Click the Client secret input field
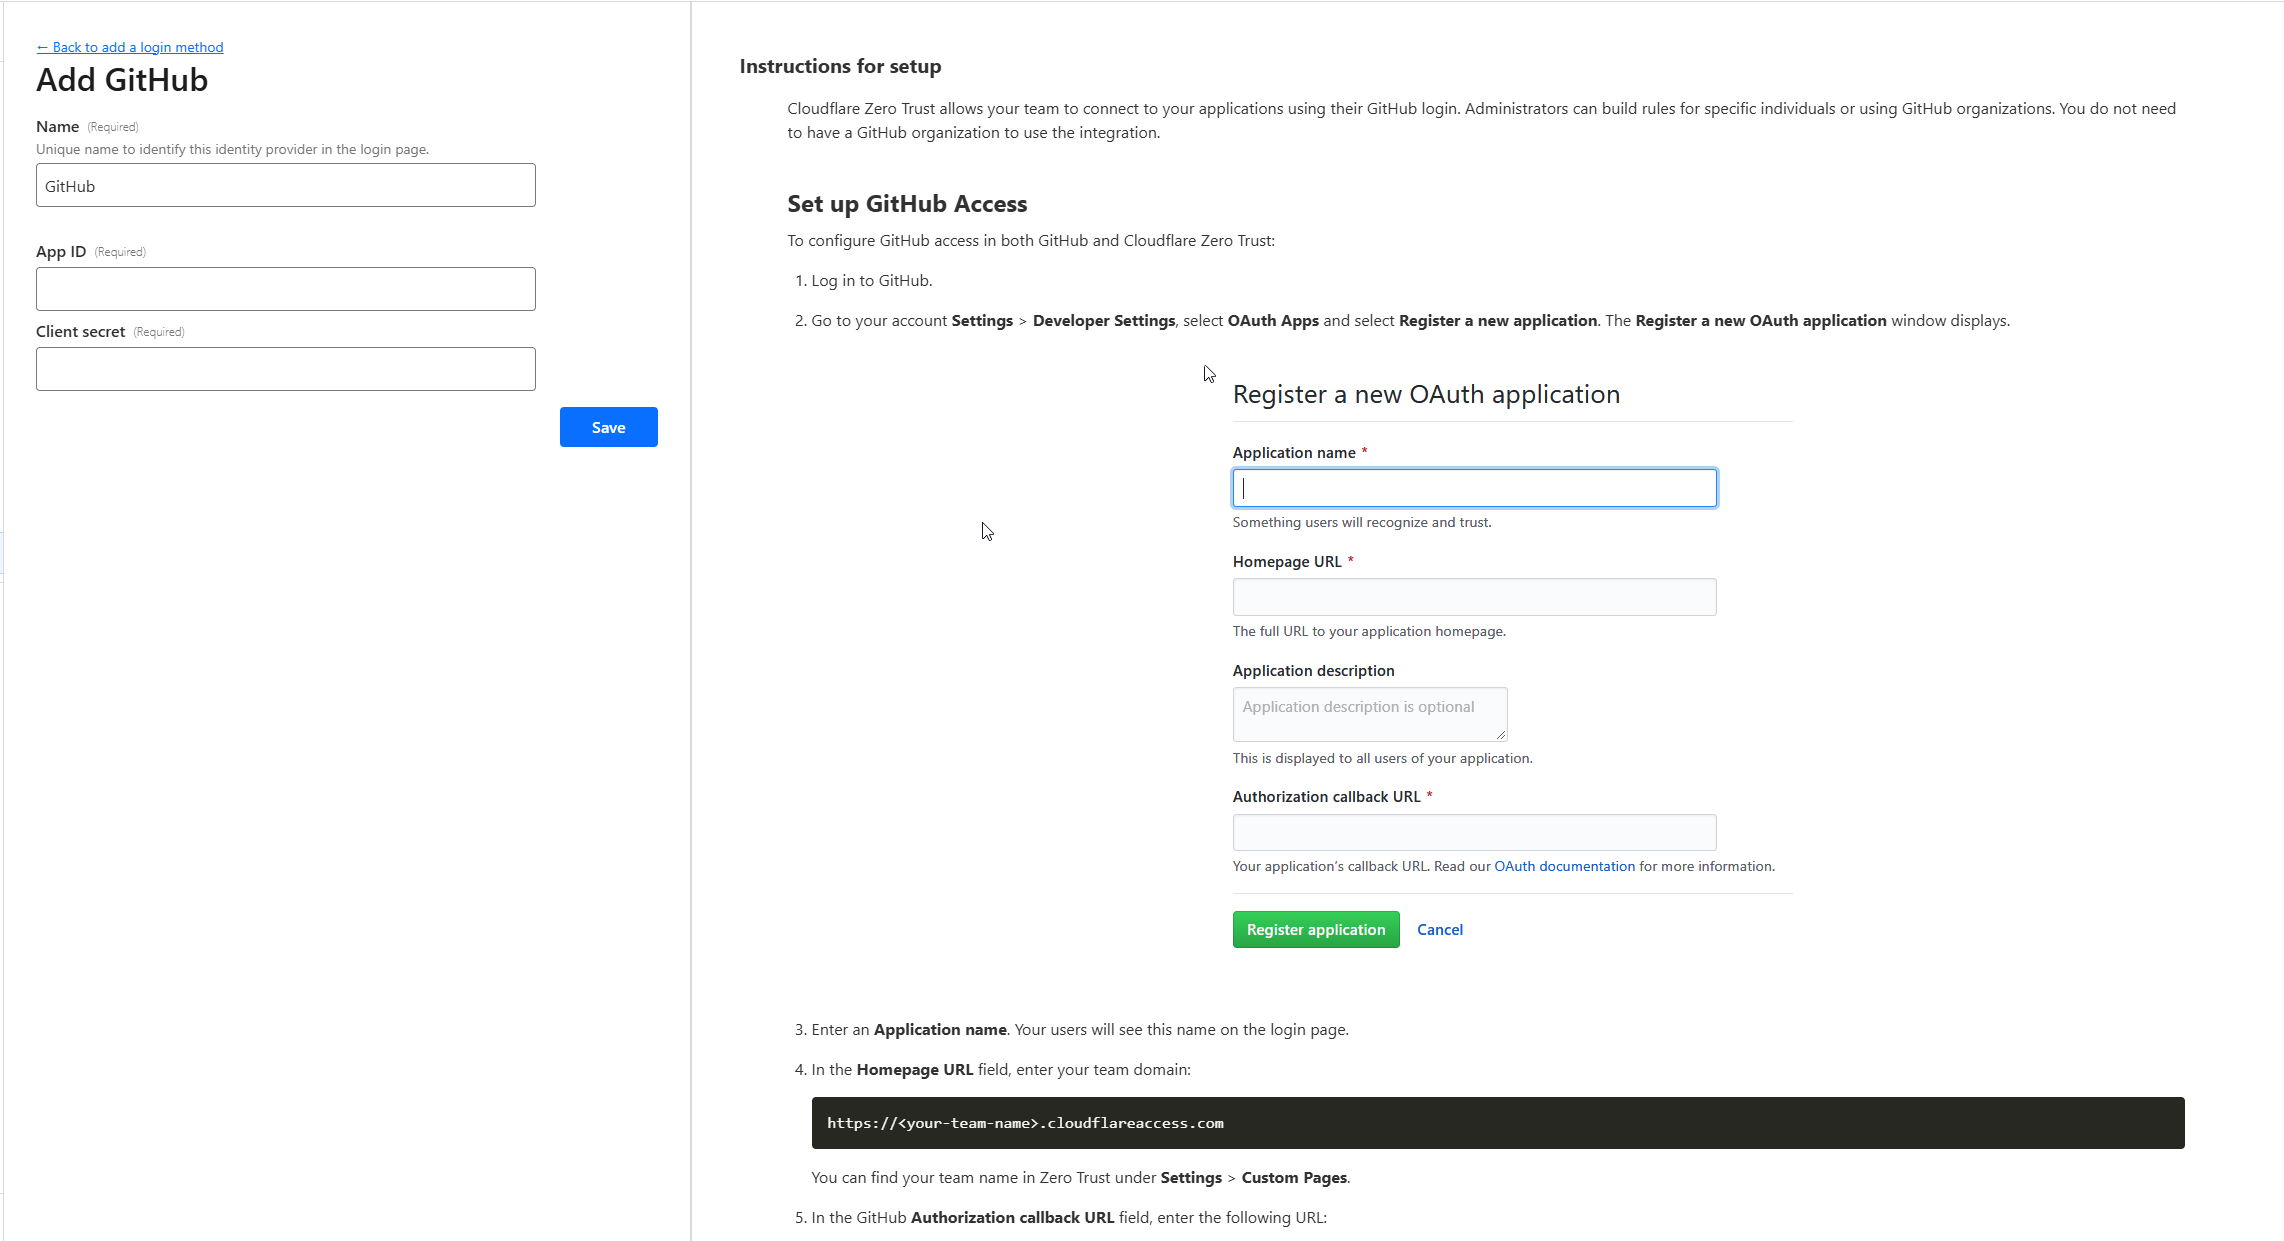 click(x=285, y=369)
